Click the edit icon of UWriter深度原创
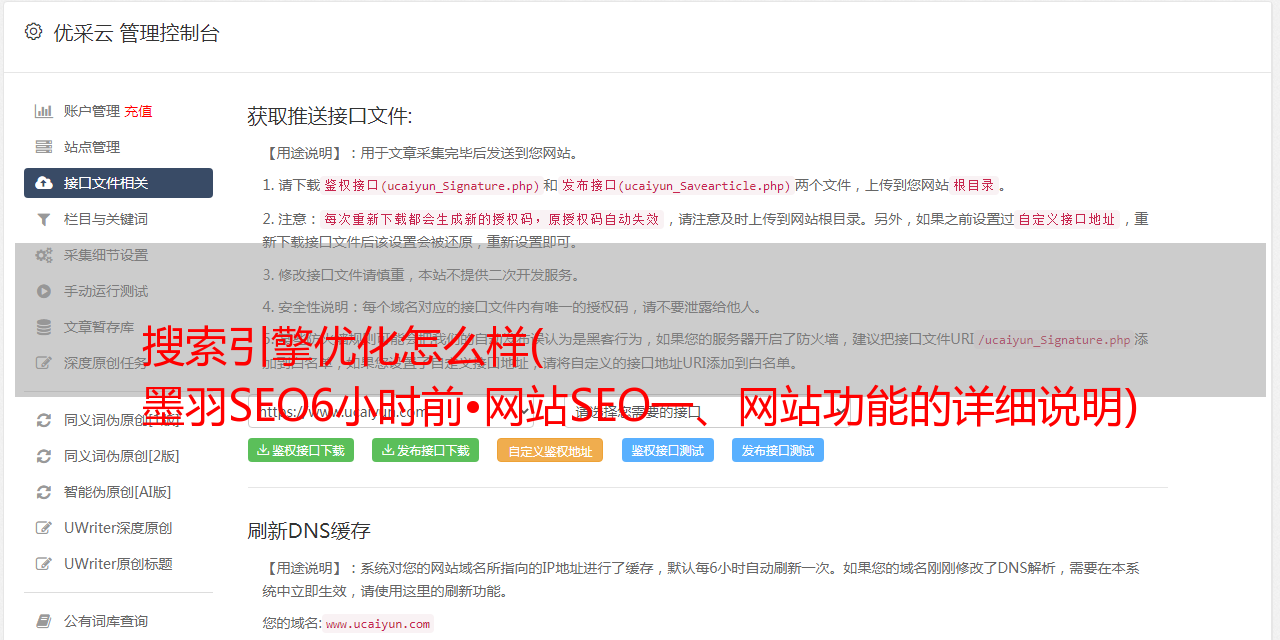 [44, 528]
